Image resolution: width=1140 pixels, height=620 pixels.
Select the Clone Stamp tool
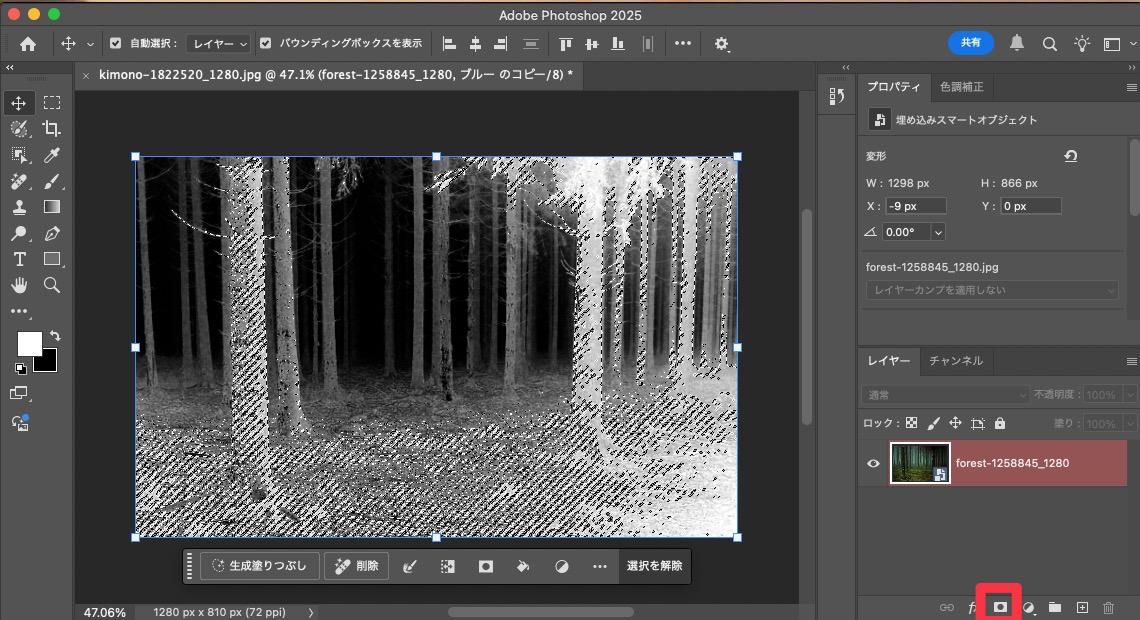click(x=19, y=207)
